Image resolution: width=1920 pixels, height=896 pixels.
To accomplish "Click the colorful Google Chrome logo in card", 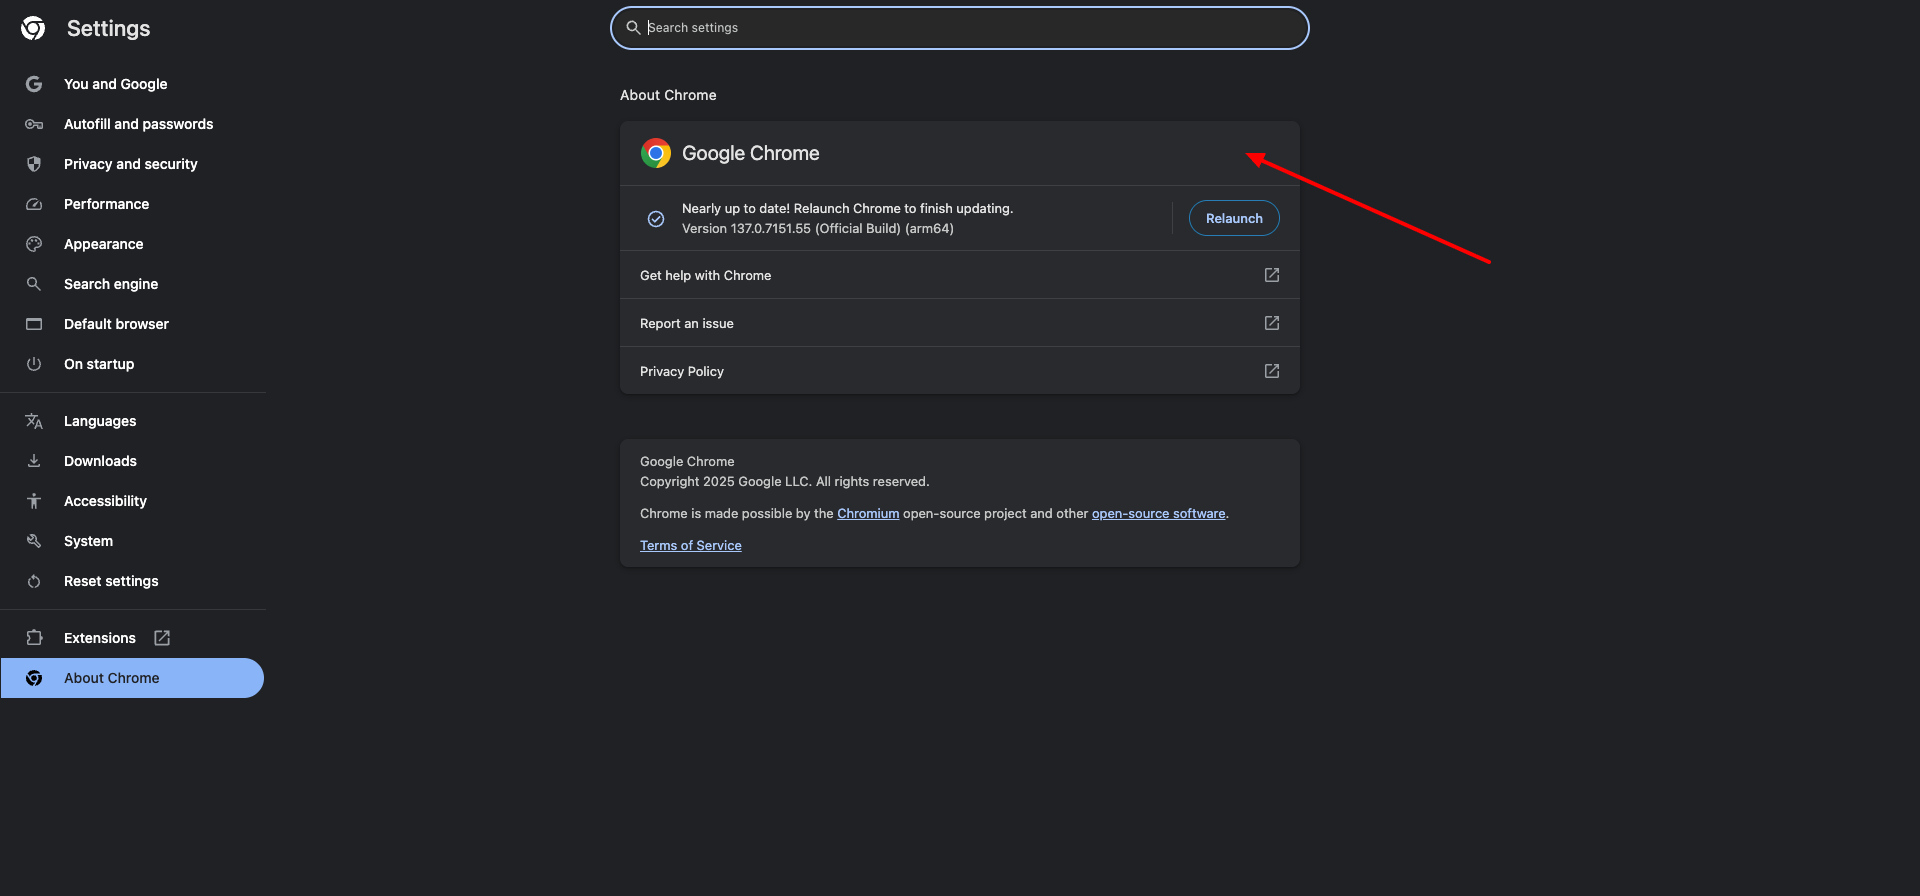I will coord(656,153).
